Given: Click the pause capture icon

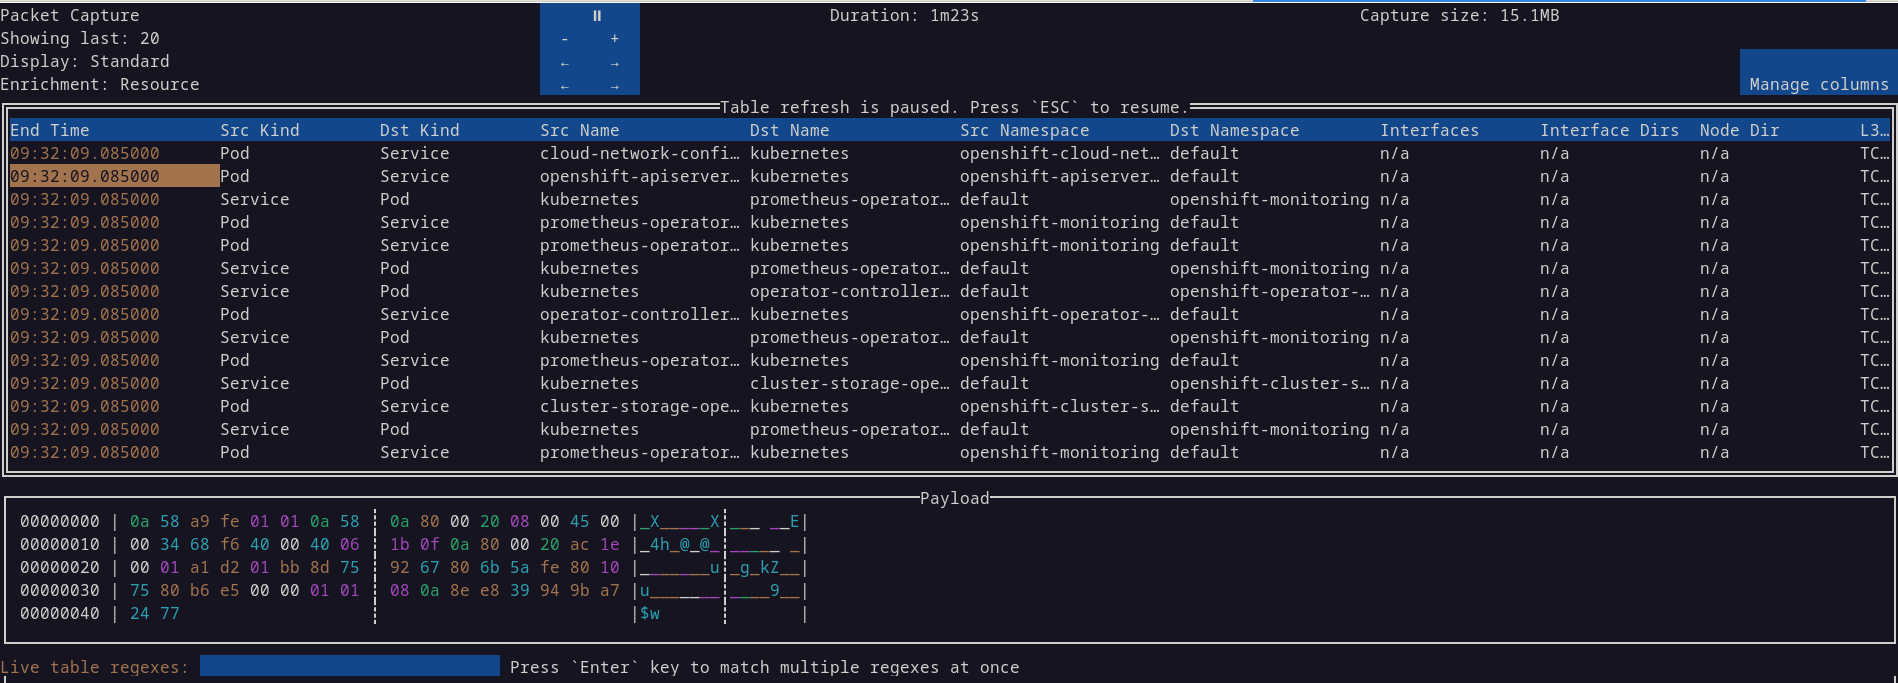Looking at the screenshot, I should coord(597,16).
